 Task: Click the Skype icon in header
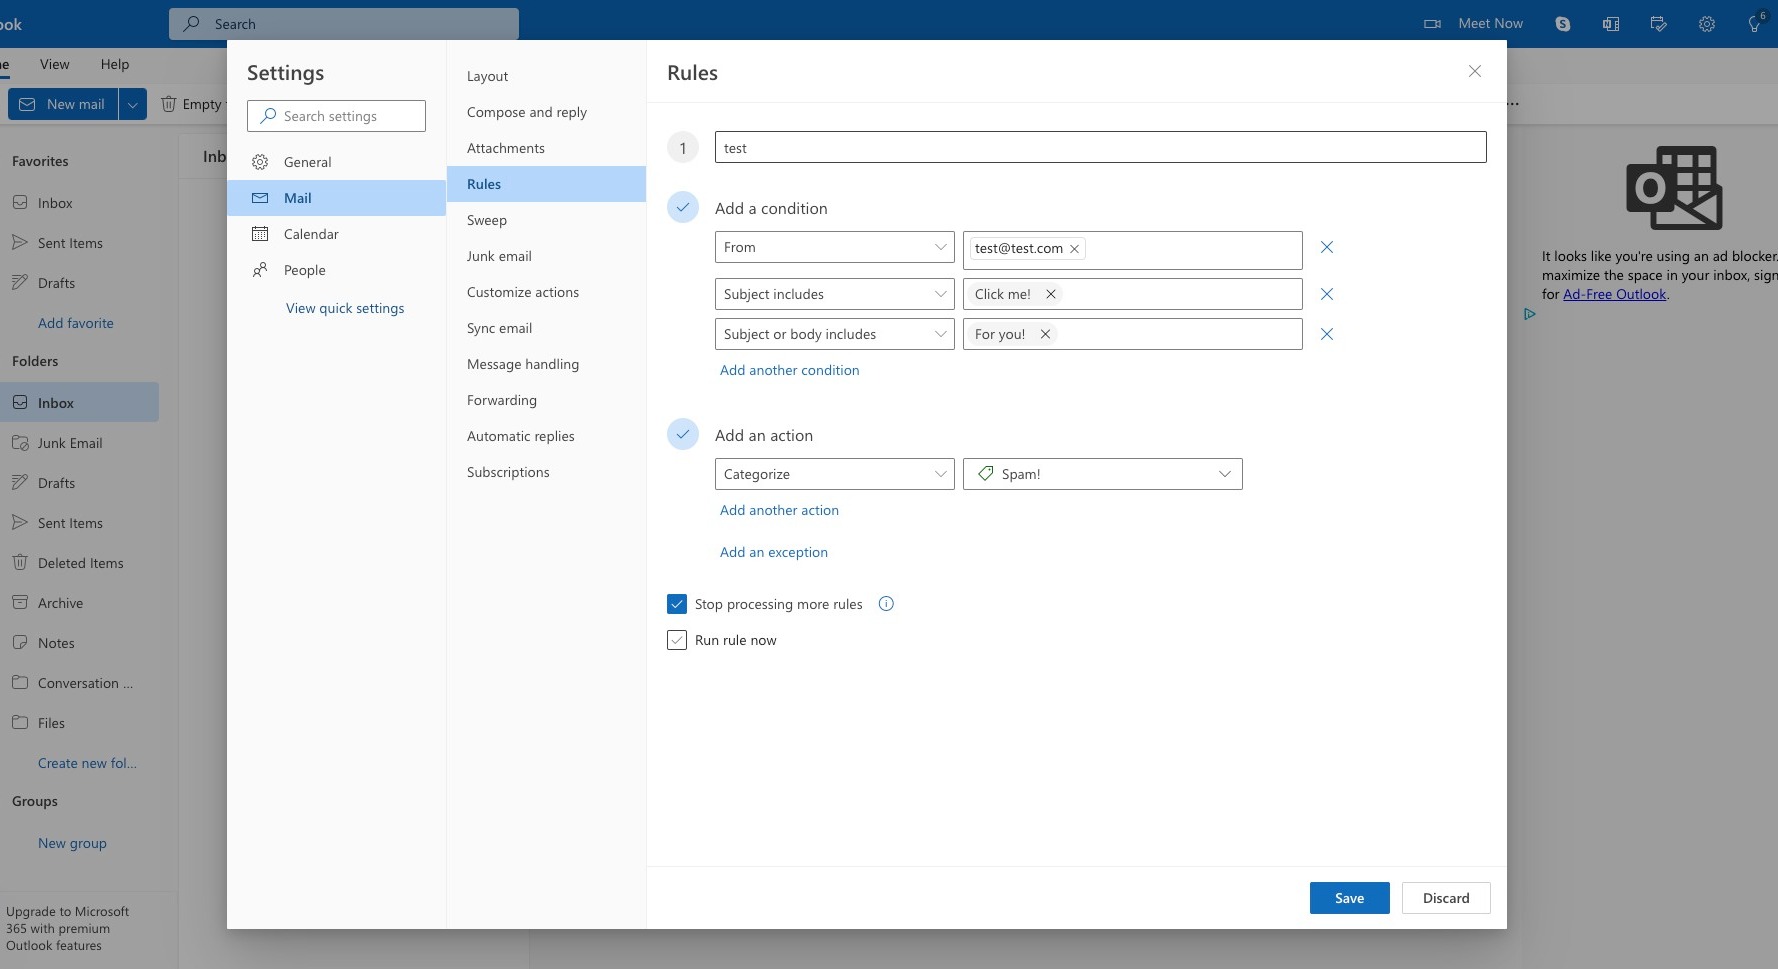pyautogui.click(x=1562, y=24)
